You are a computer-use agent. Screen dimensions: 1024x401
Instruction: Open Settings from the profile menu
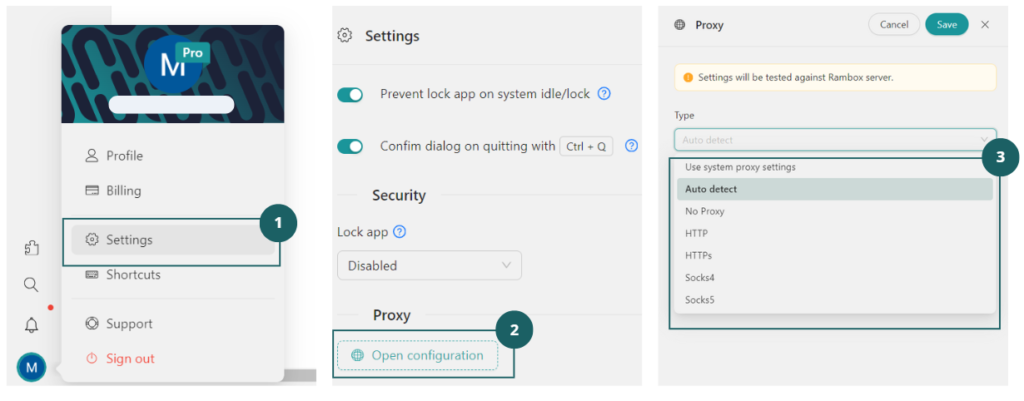click(x=128, y=240)
